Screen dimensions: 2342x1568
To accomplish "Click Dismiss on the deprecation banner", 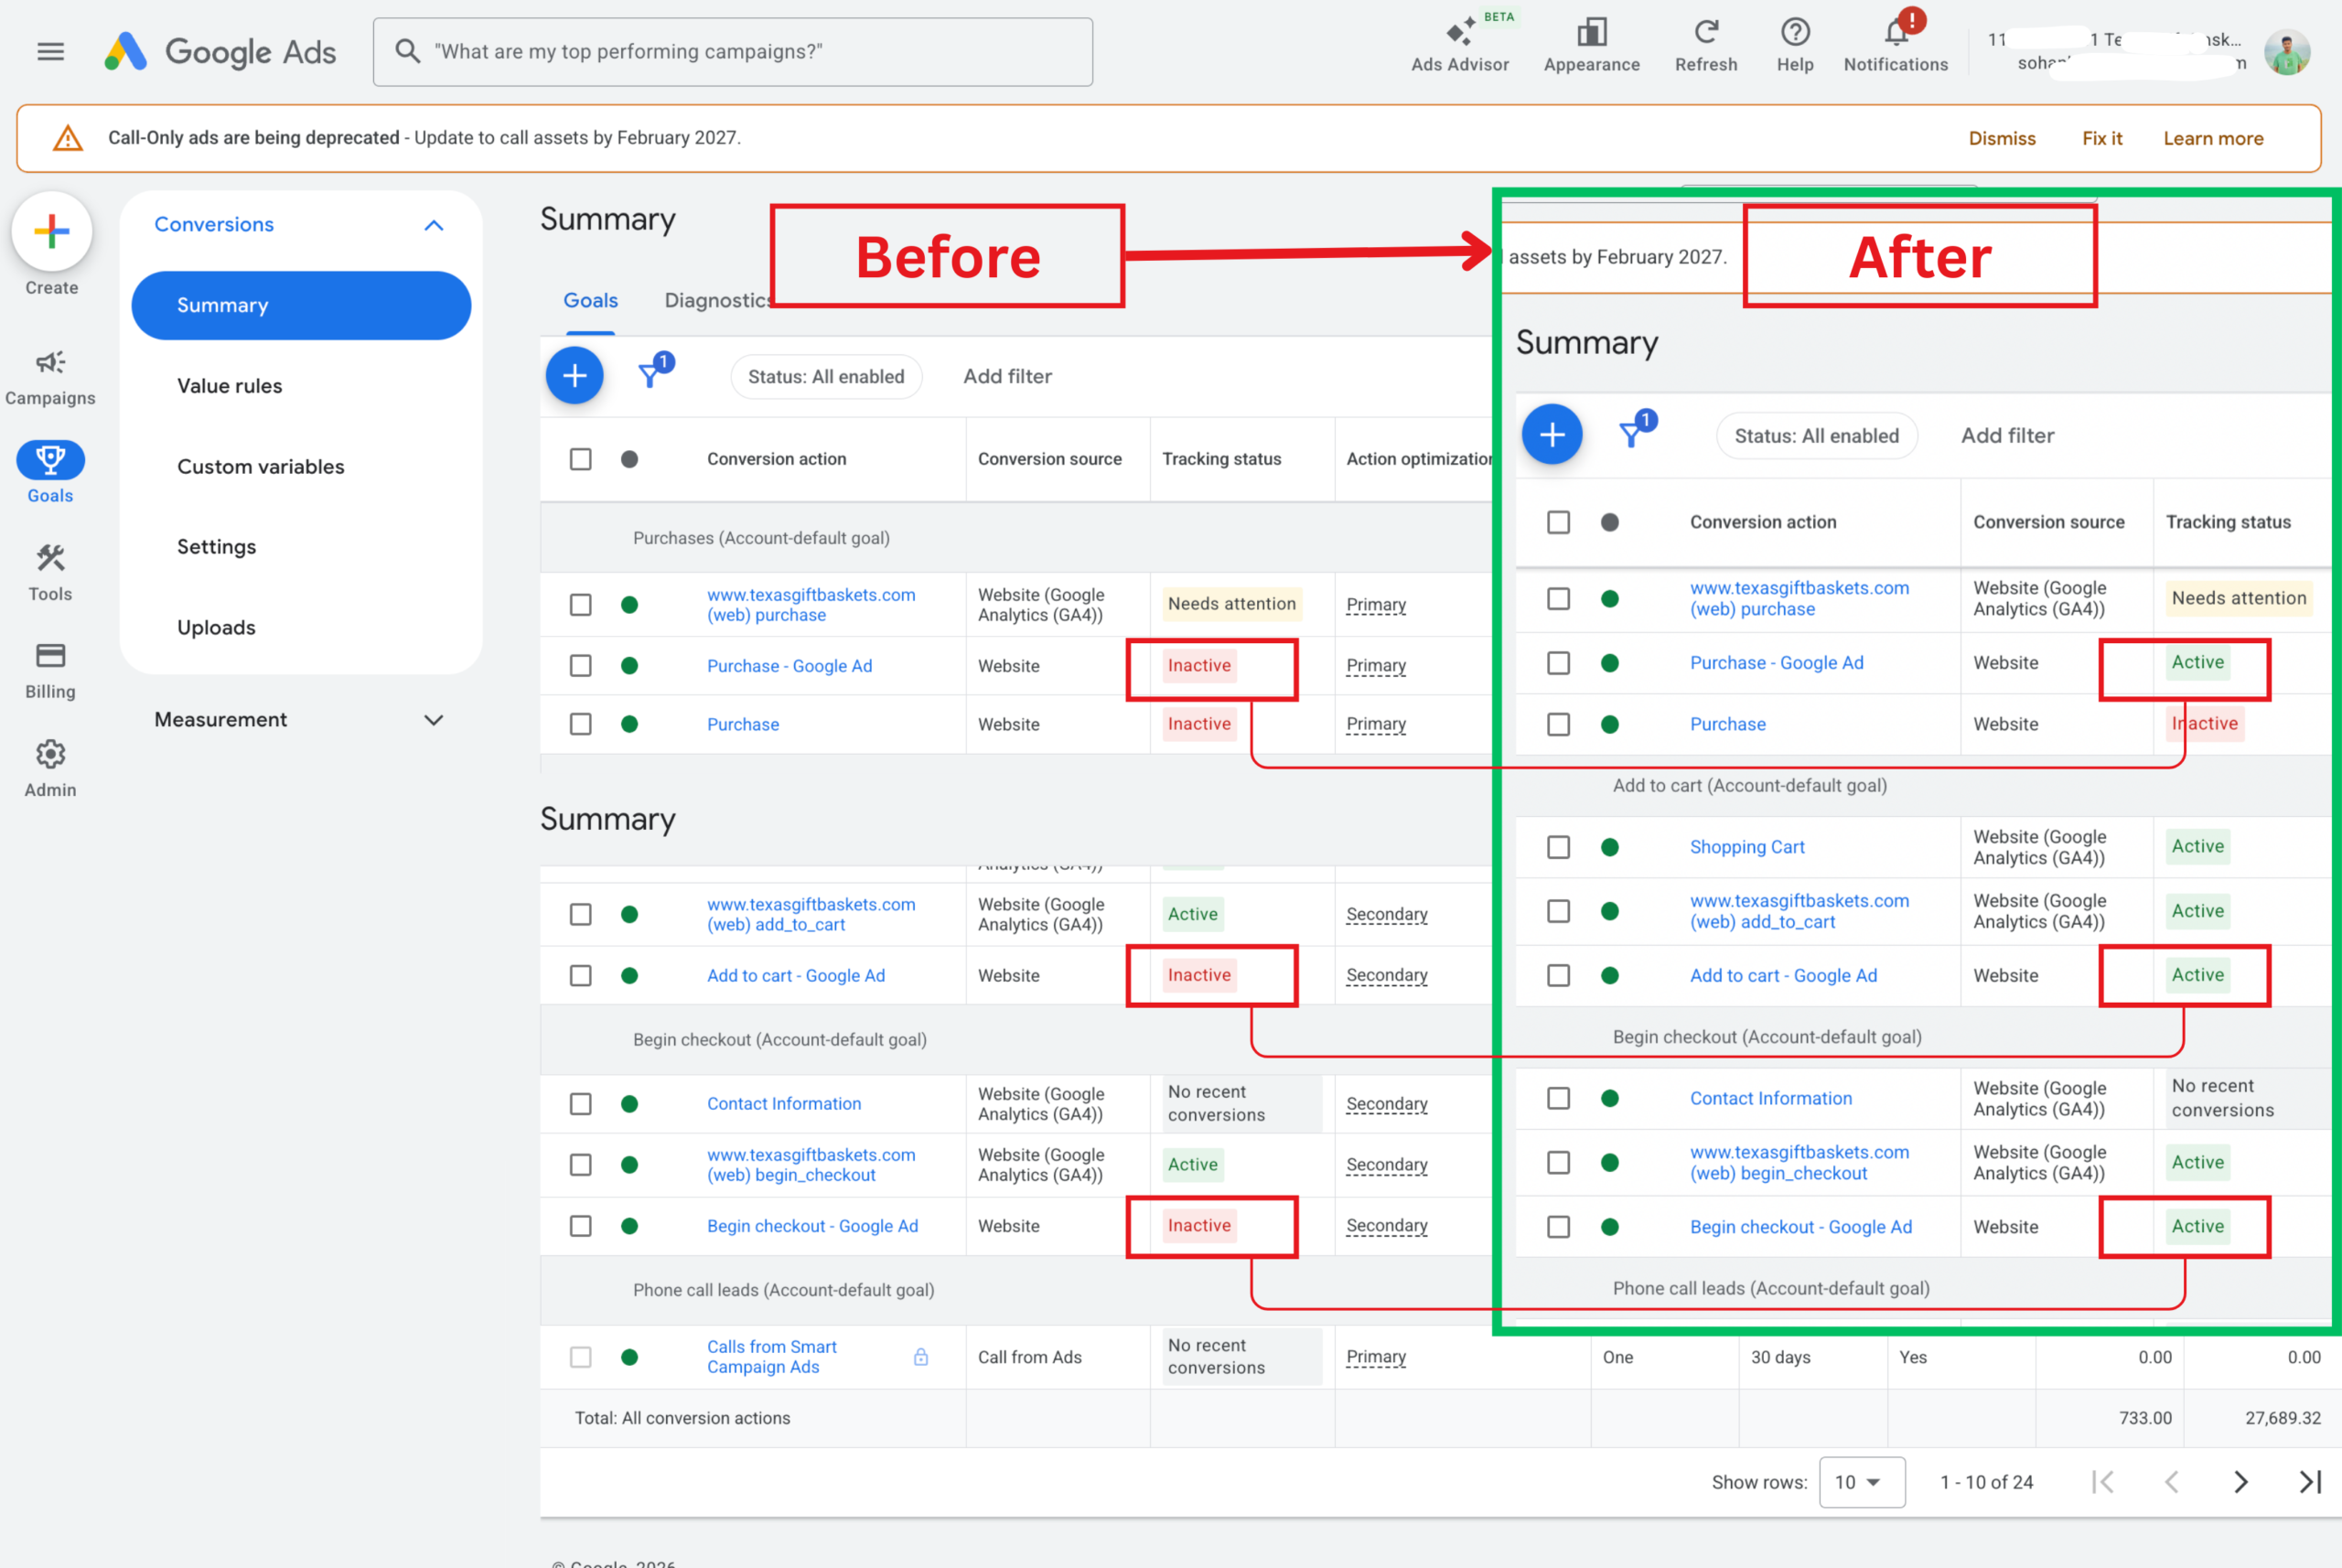I will click(x=2001, y=138).
